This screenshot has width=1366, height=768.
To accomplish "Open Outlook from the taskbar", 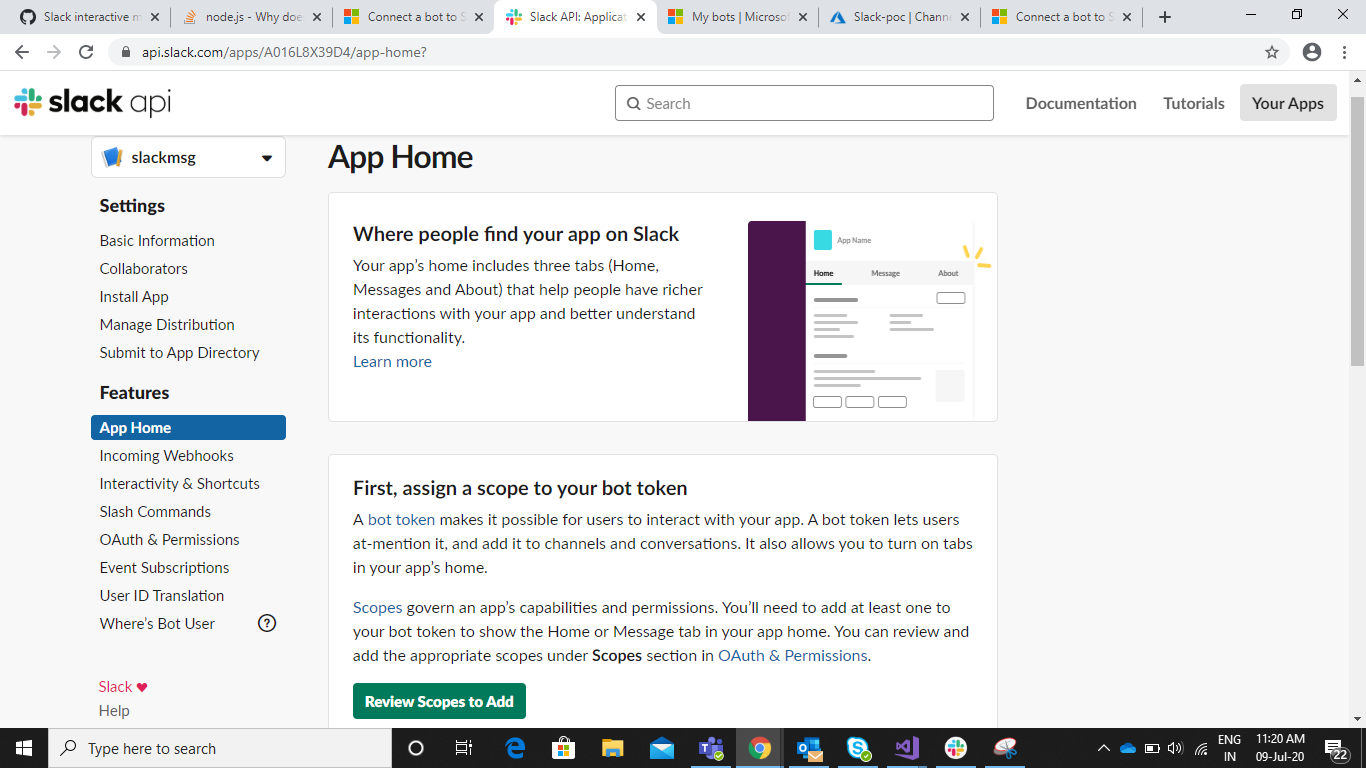I will [809, 748].
